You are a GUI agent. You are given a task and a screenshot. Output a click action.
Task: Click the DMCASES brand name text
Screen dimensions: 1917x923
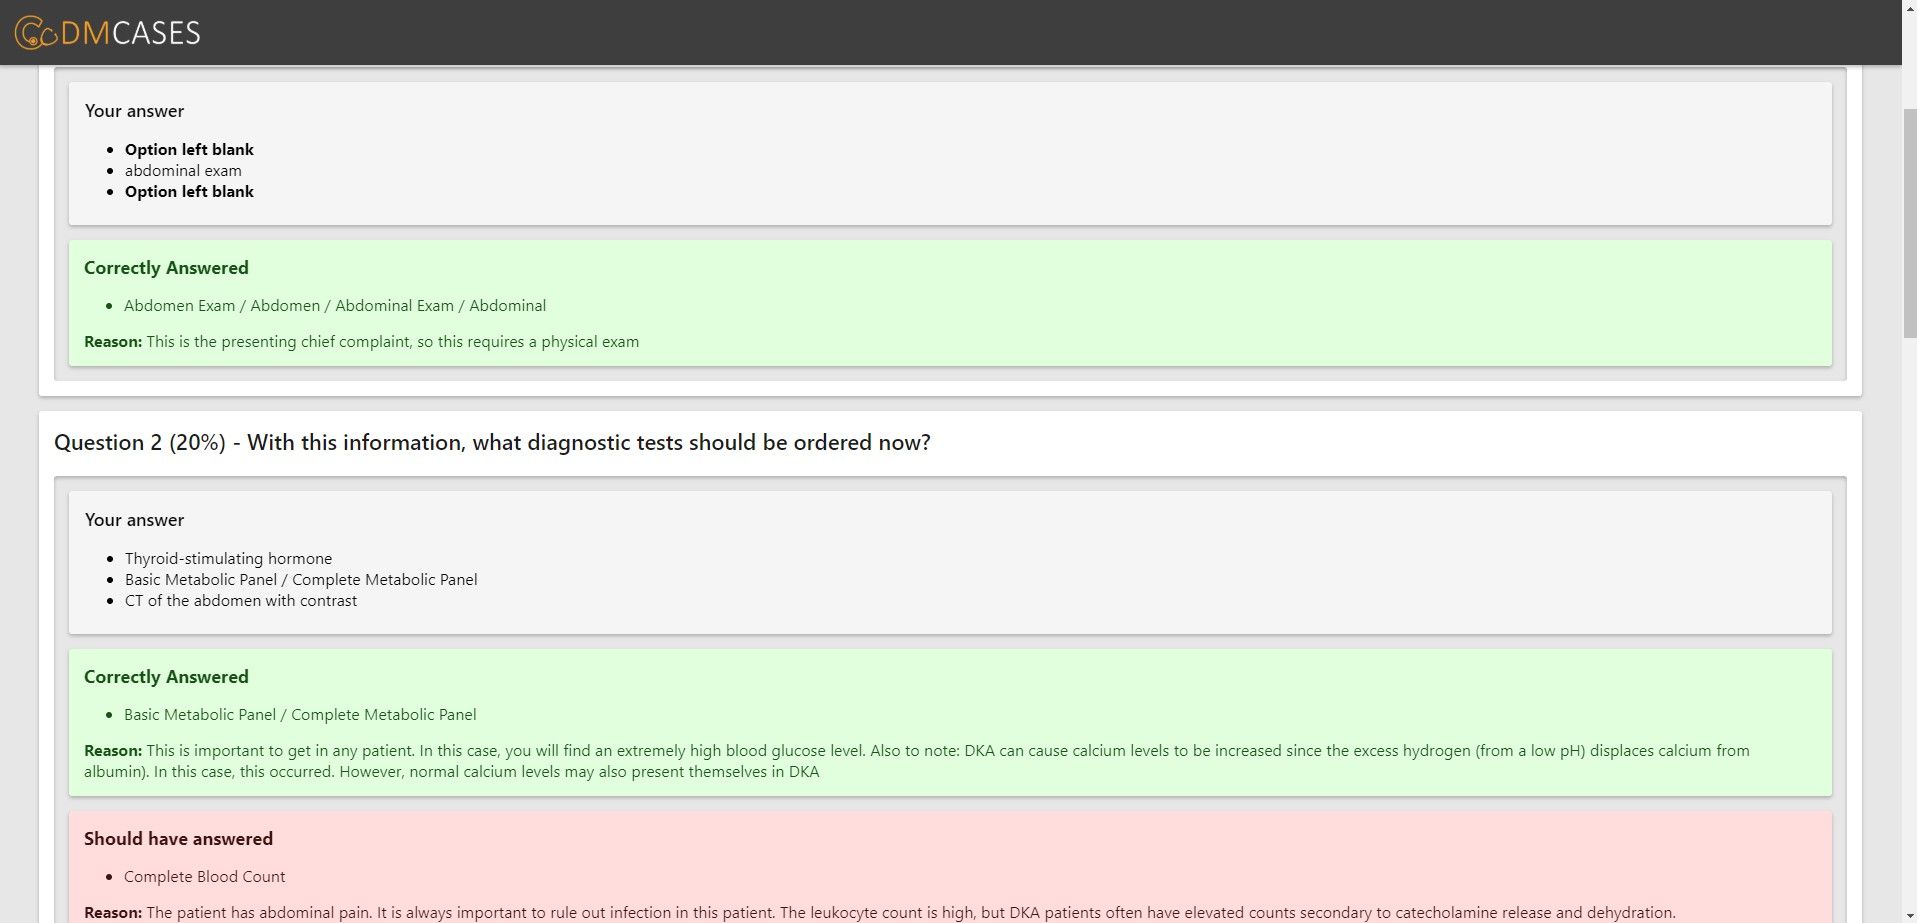tap(130, 33)
